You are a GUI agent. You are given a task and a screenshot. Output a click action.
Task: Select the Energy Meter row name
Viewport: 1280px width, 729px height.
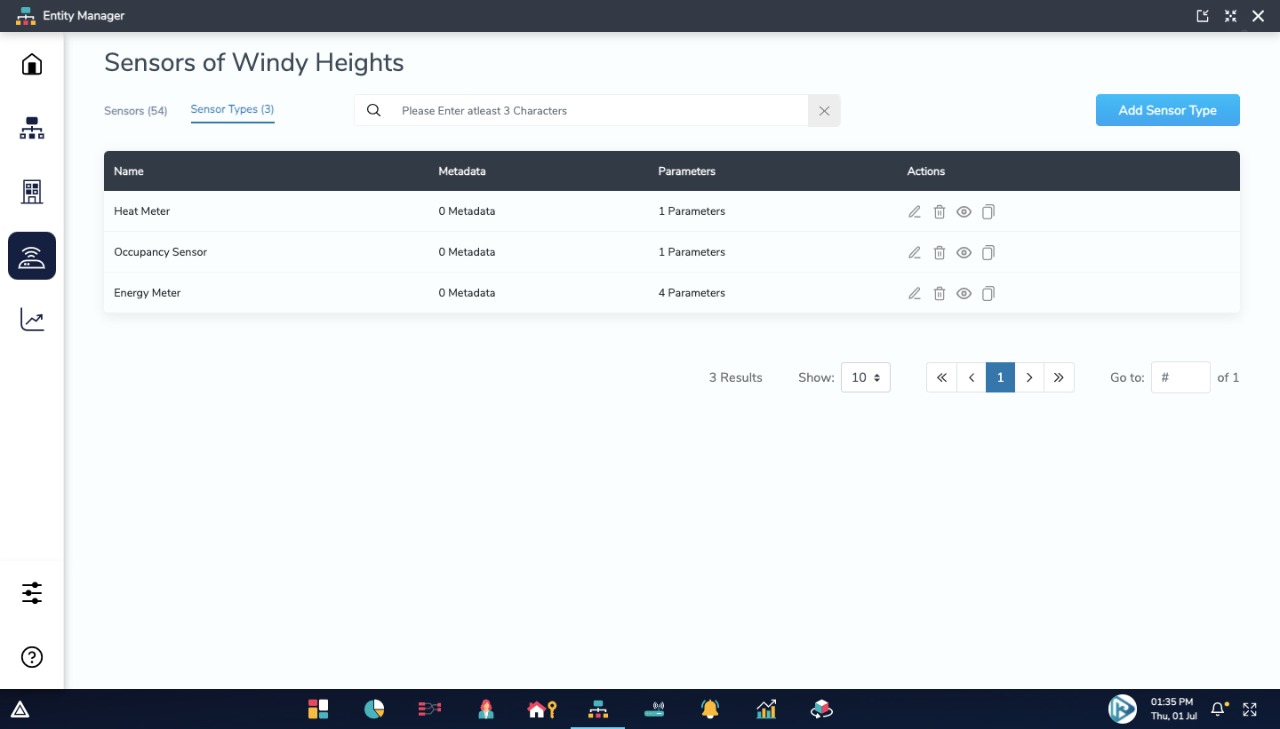(x=147, y=293)
